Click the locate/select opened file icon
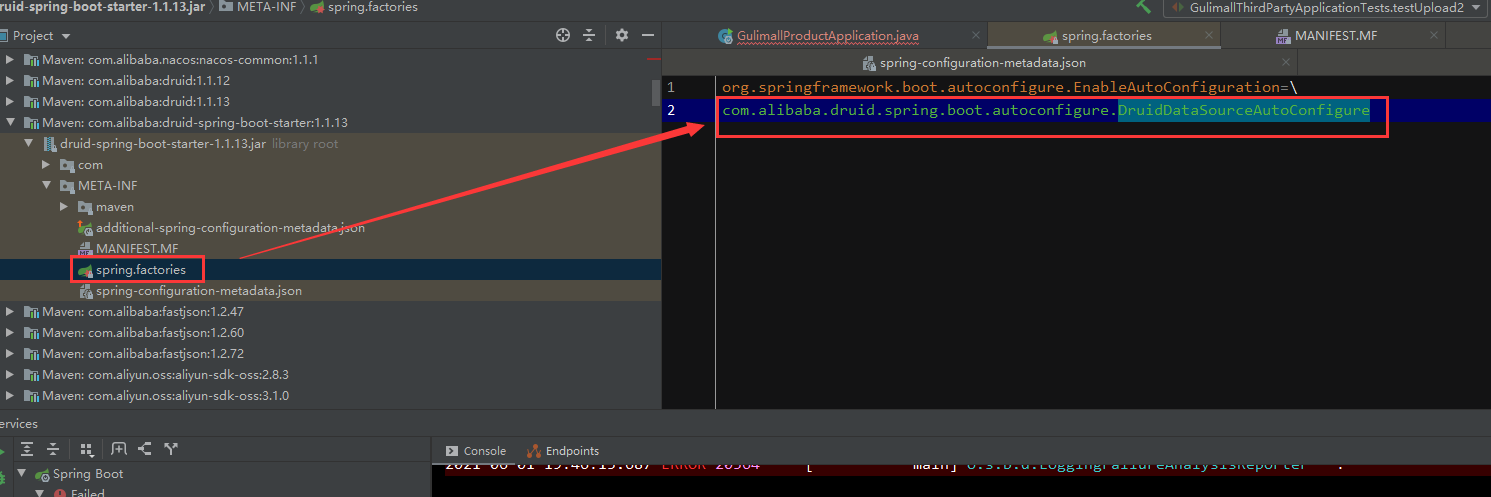 (x=563, y=35)
